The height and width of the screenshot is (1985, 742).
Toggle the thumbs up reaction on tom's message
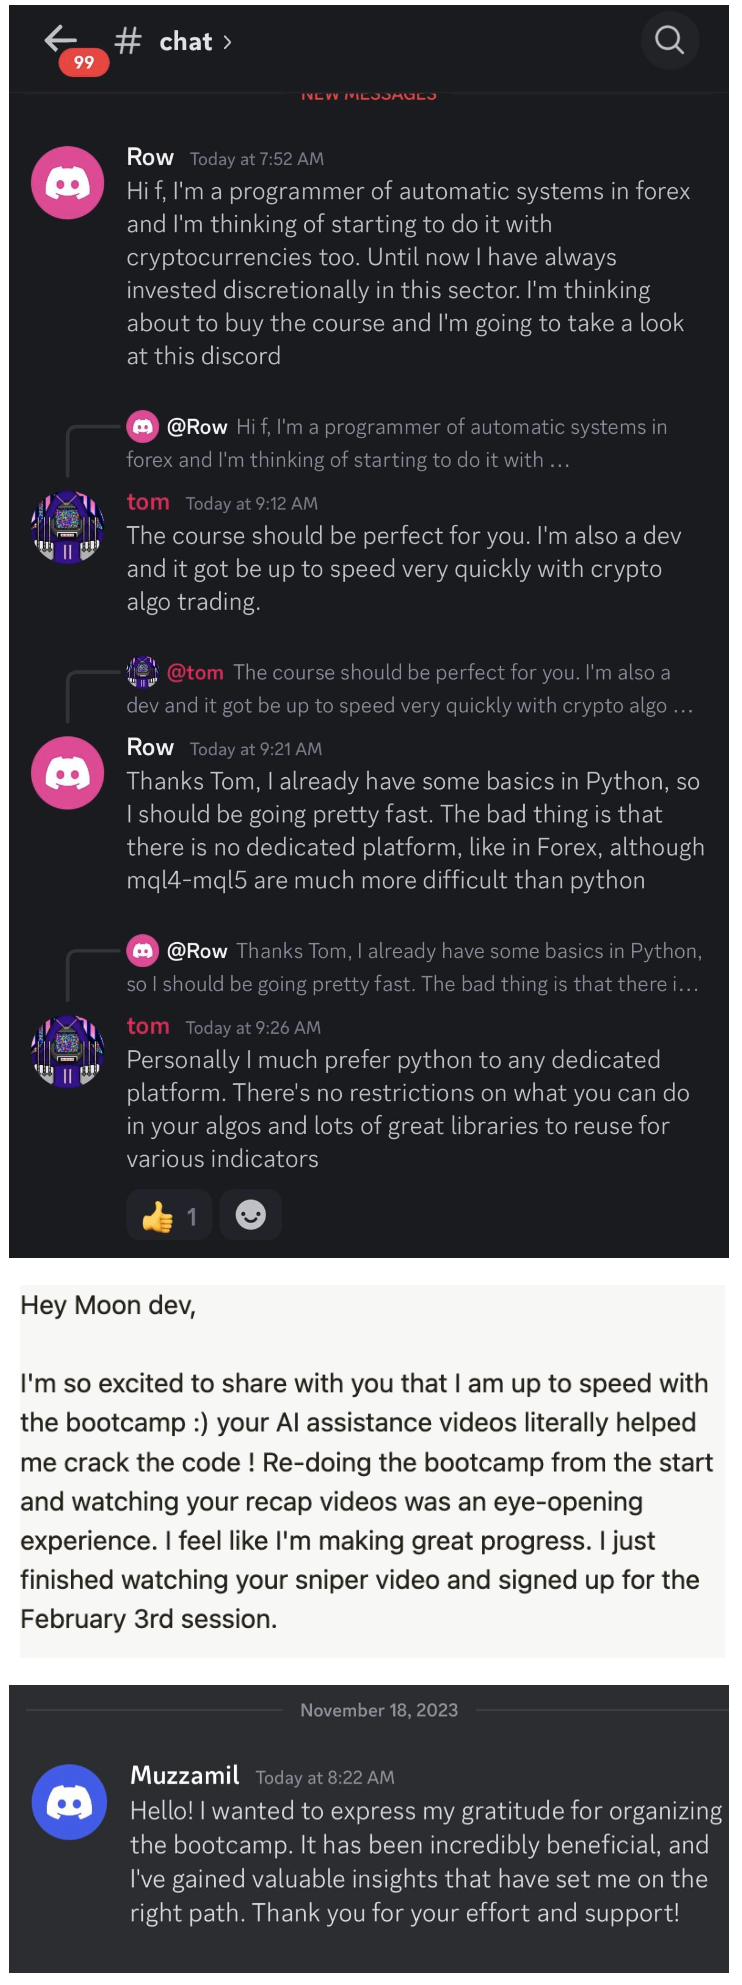click(168, 1214)
